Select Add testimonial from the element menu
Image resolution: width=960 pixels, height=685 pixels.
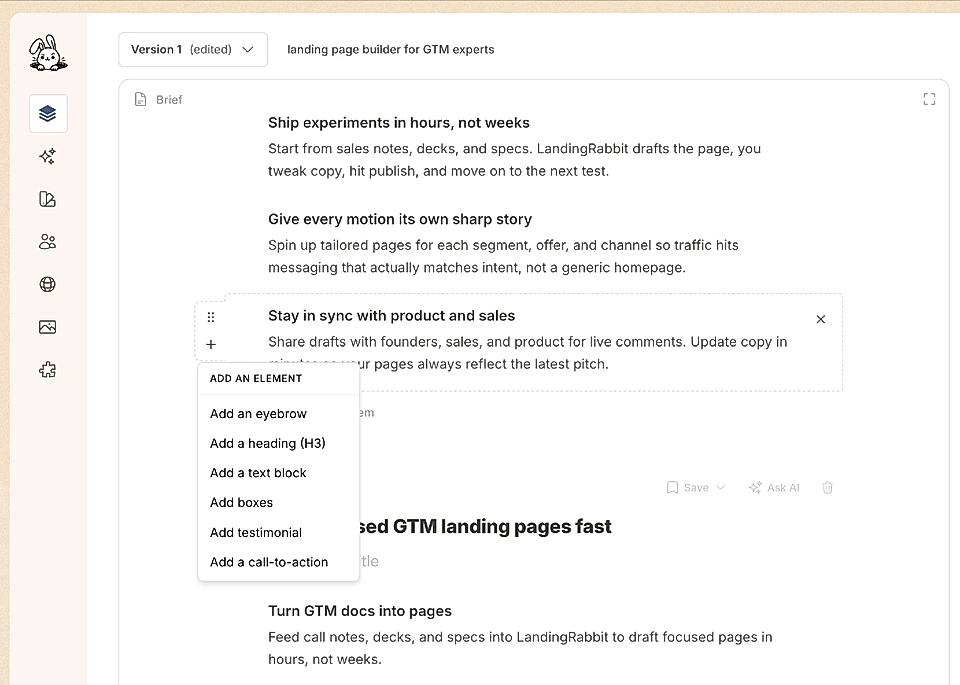point(255,532)
